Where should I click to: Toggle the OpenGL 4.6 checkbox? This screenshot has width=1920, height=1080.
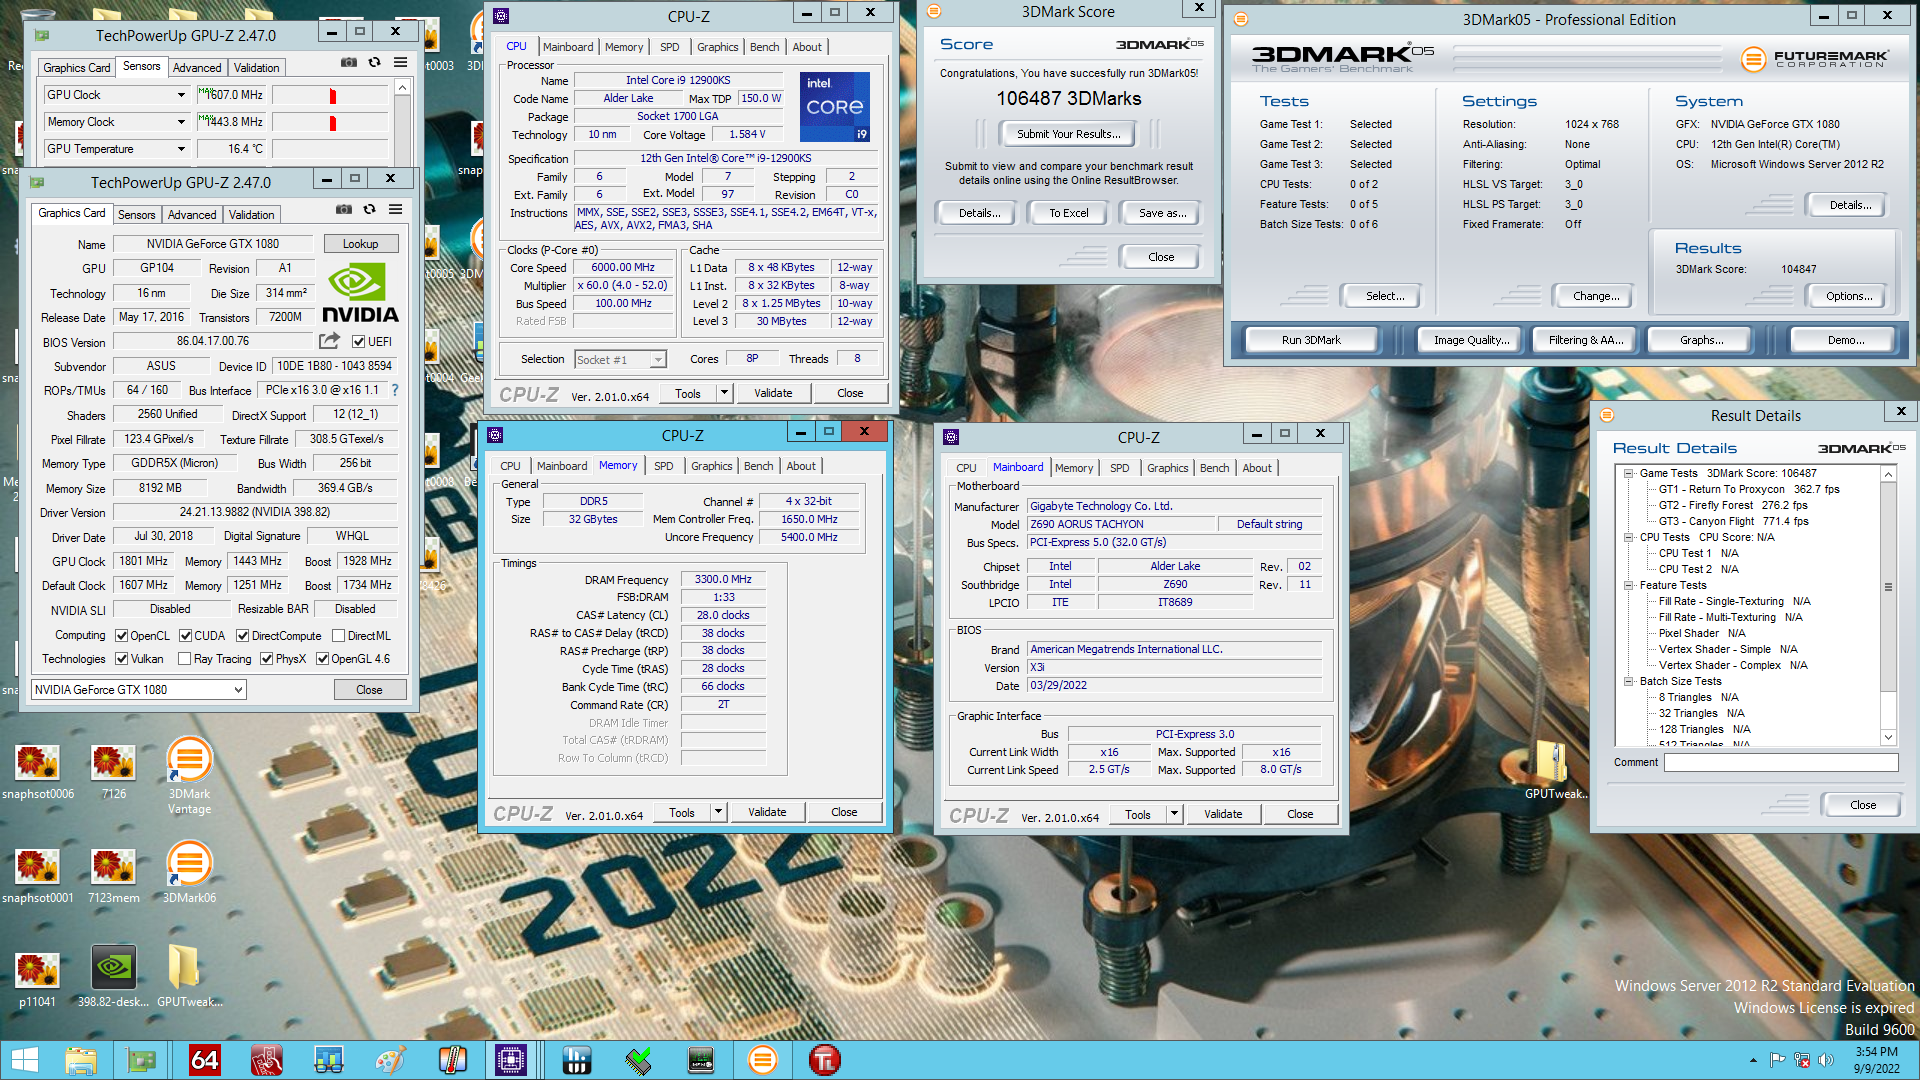323,659
